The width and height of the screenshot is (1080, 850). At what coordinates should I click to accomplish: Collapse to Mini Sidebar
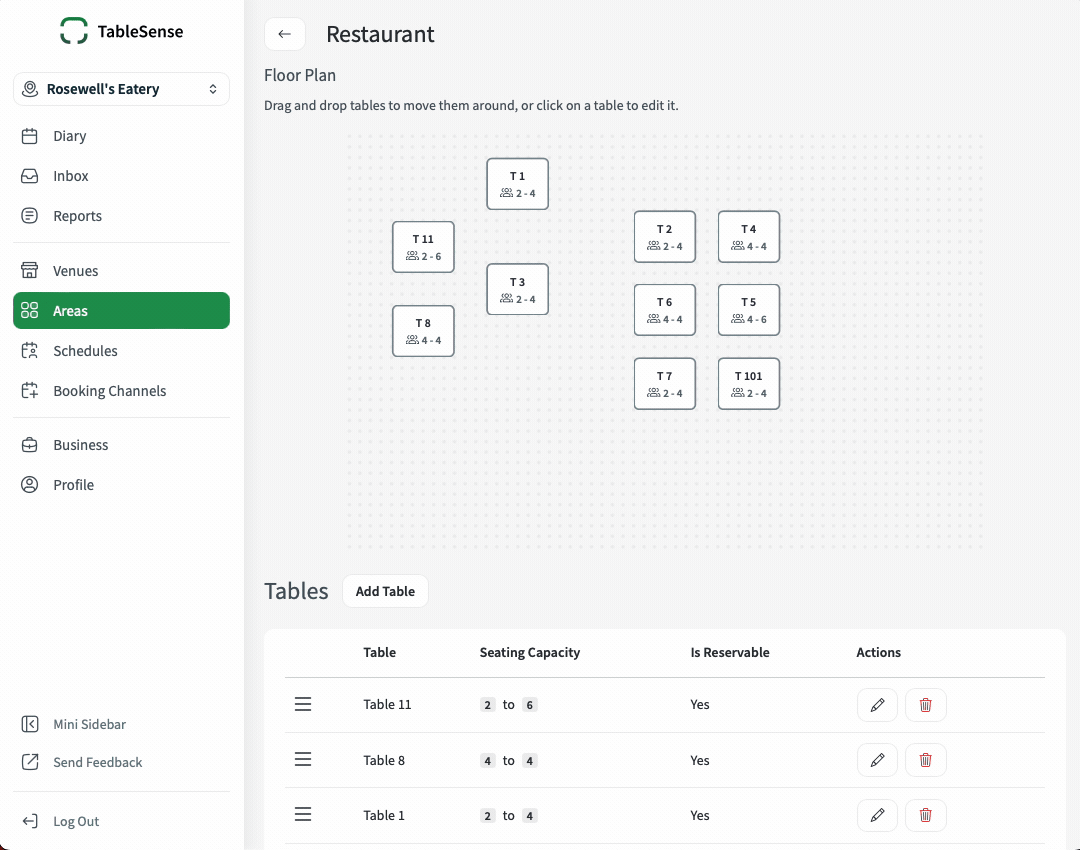[89, 724]
